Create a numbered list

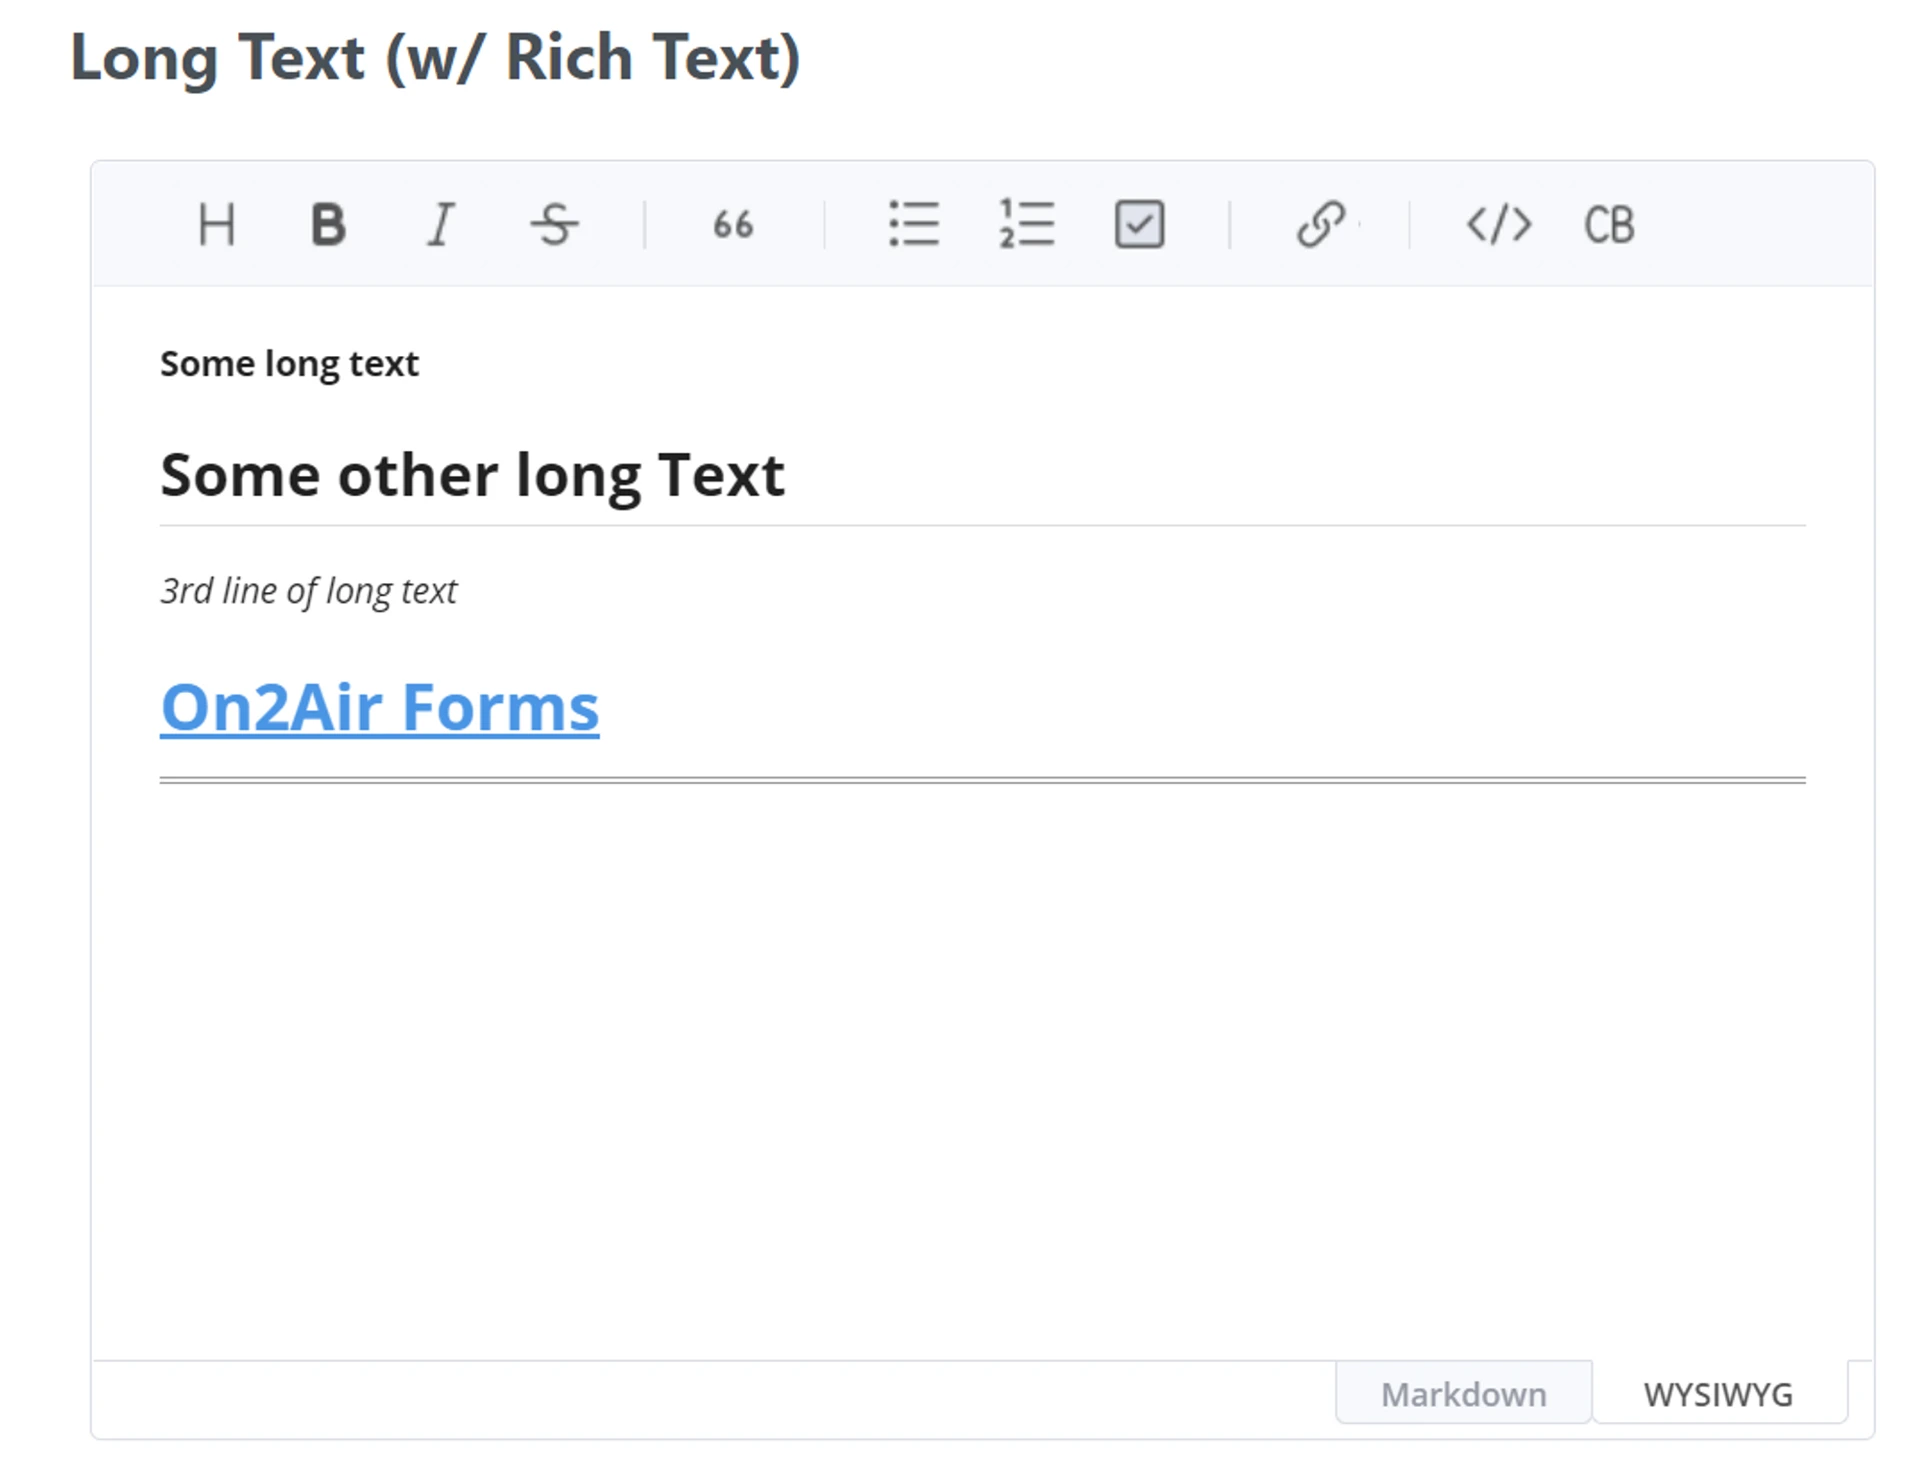click(1026, 224)
